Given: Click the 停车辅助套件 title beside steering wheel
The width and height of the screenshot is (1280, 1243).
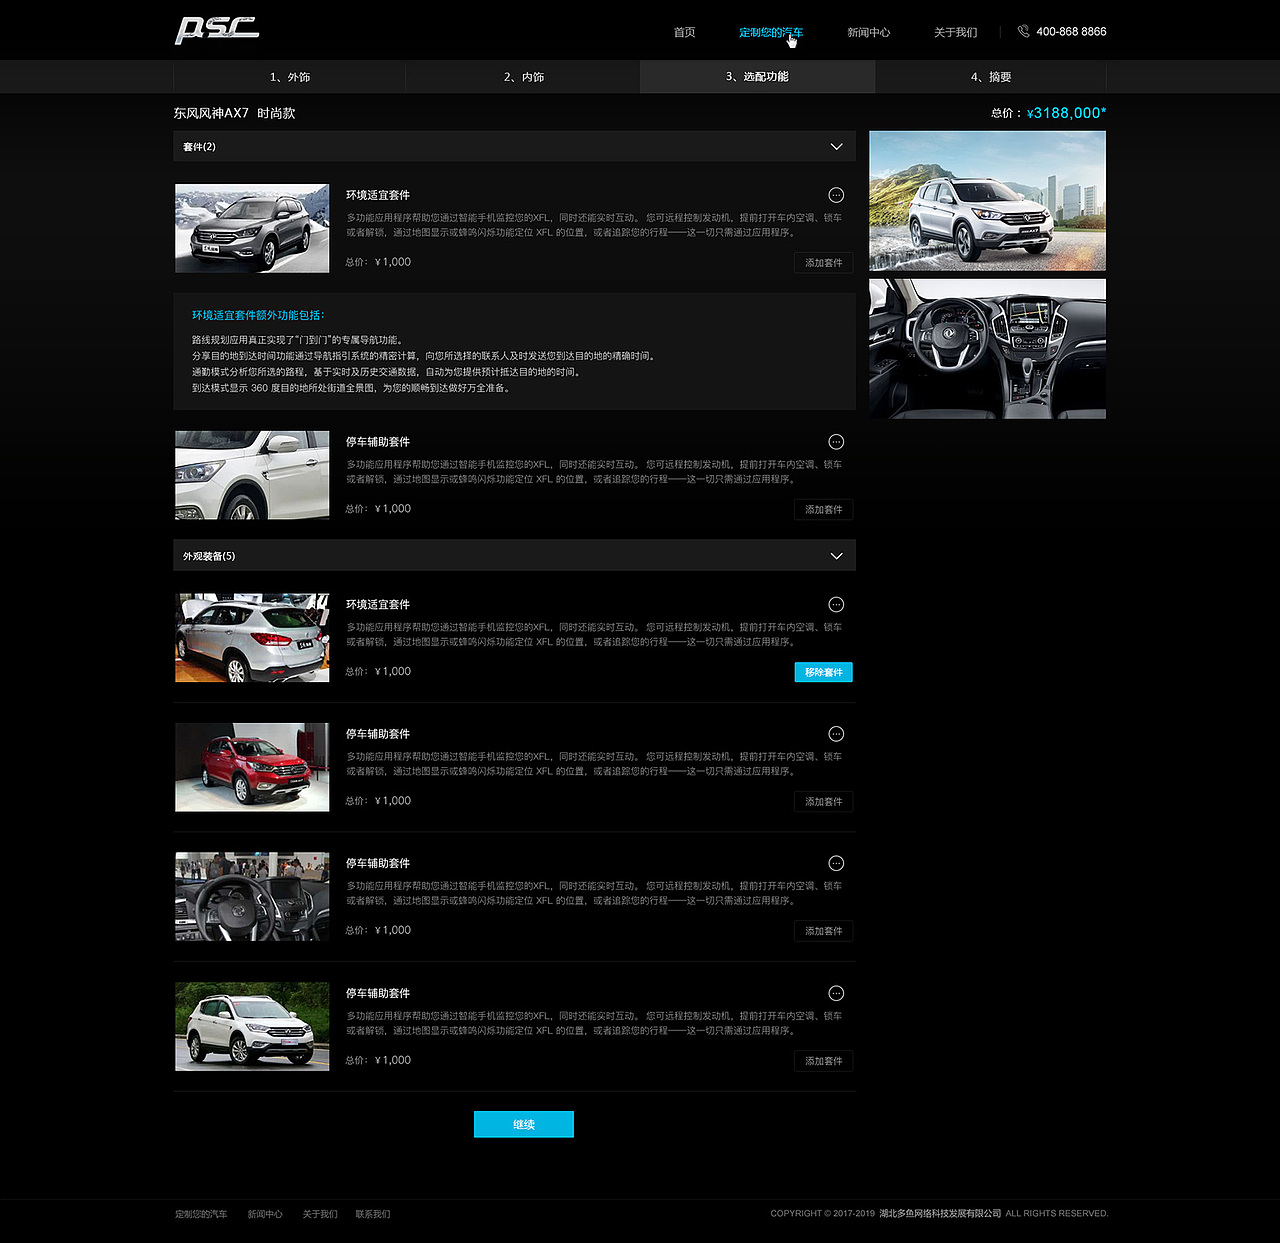Looking at the screenshot, I should pos(378,864).
